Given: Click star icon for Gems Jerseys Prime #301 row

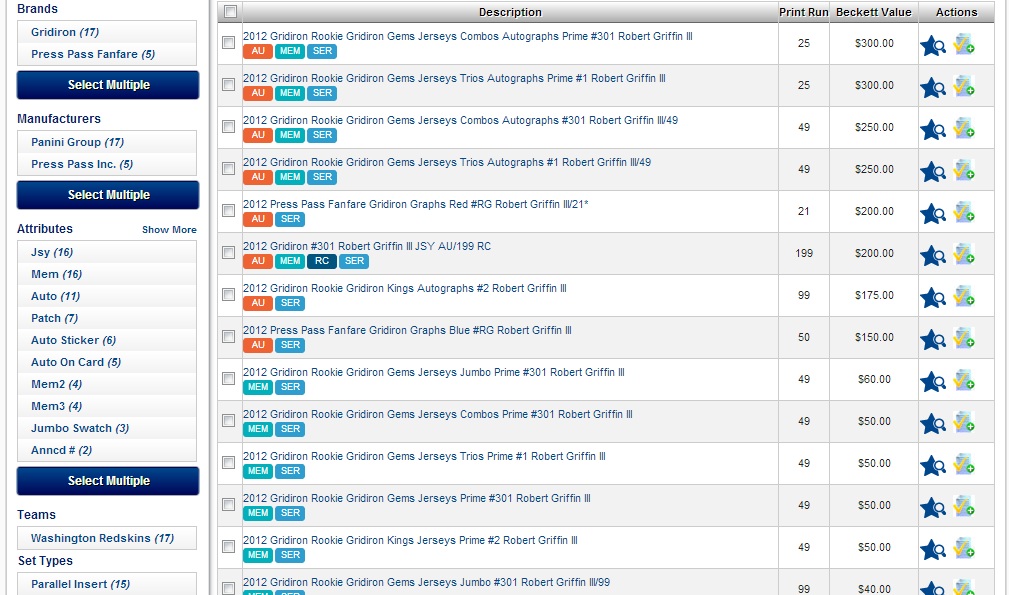Looking at the screenshot, I should (932, 508).
